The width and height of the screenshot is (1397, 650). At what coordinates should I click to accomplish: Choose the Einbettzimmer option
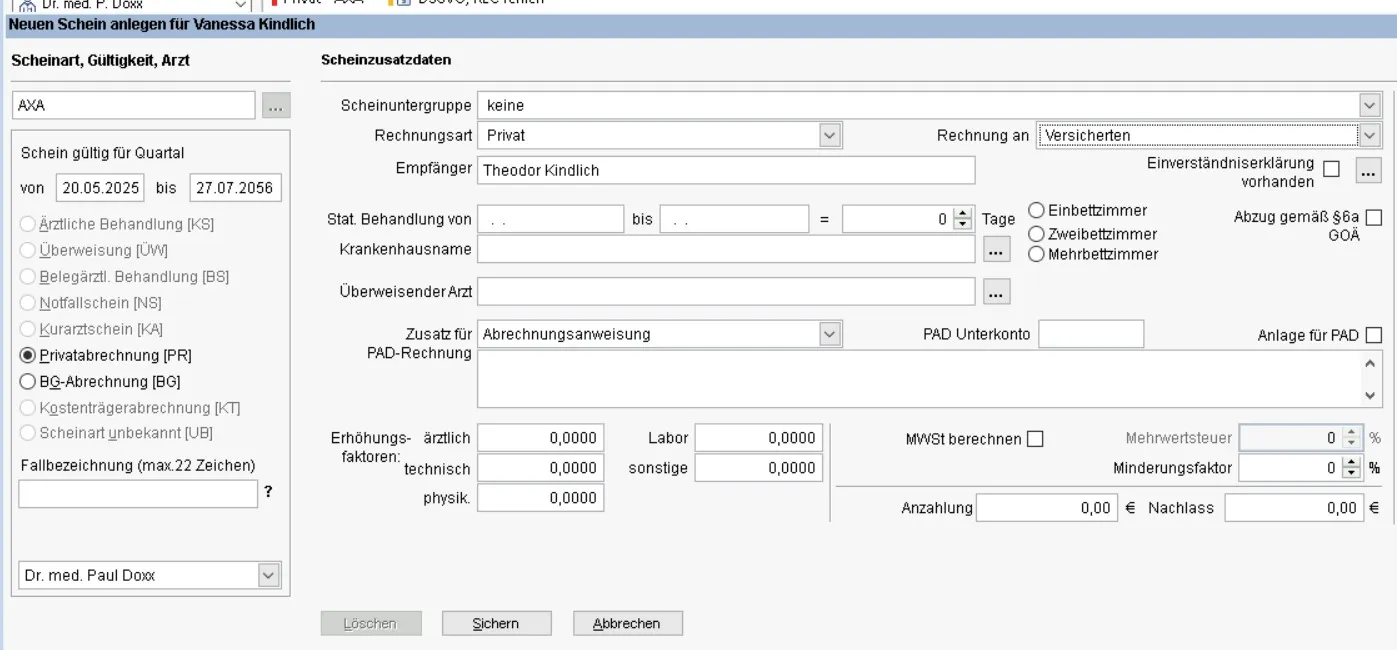[x=1036, y=211]
